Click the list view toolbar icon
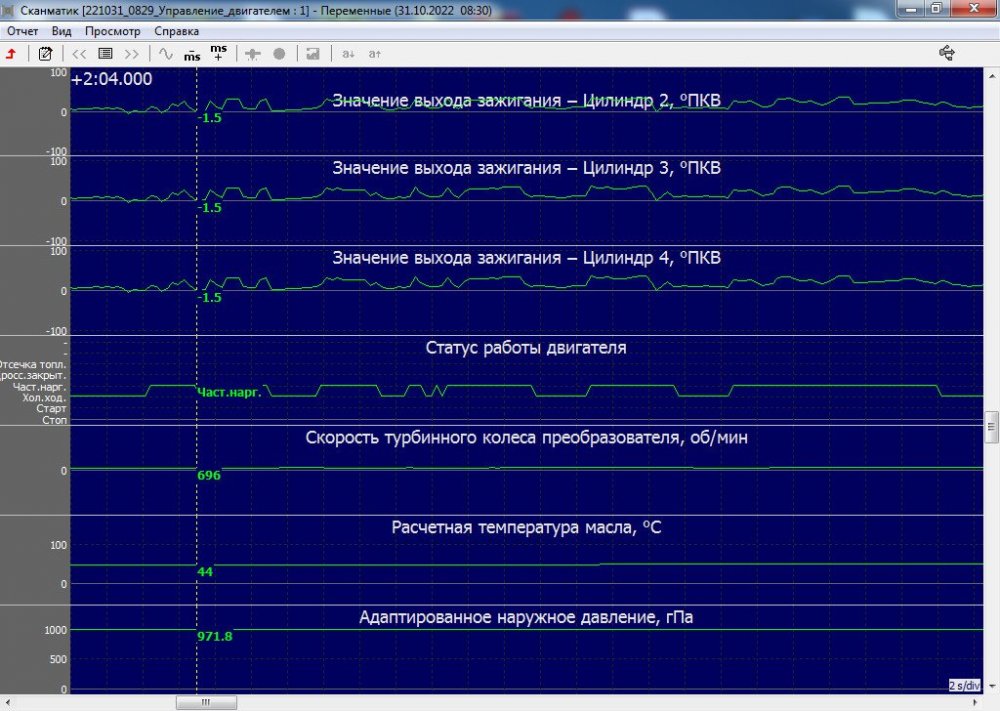Image resolution: width=1000 pixels, height=711 pixels. point(105,53)
